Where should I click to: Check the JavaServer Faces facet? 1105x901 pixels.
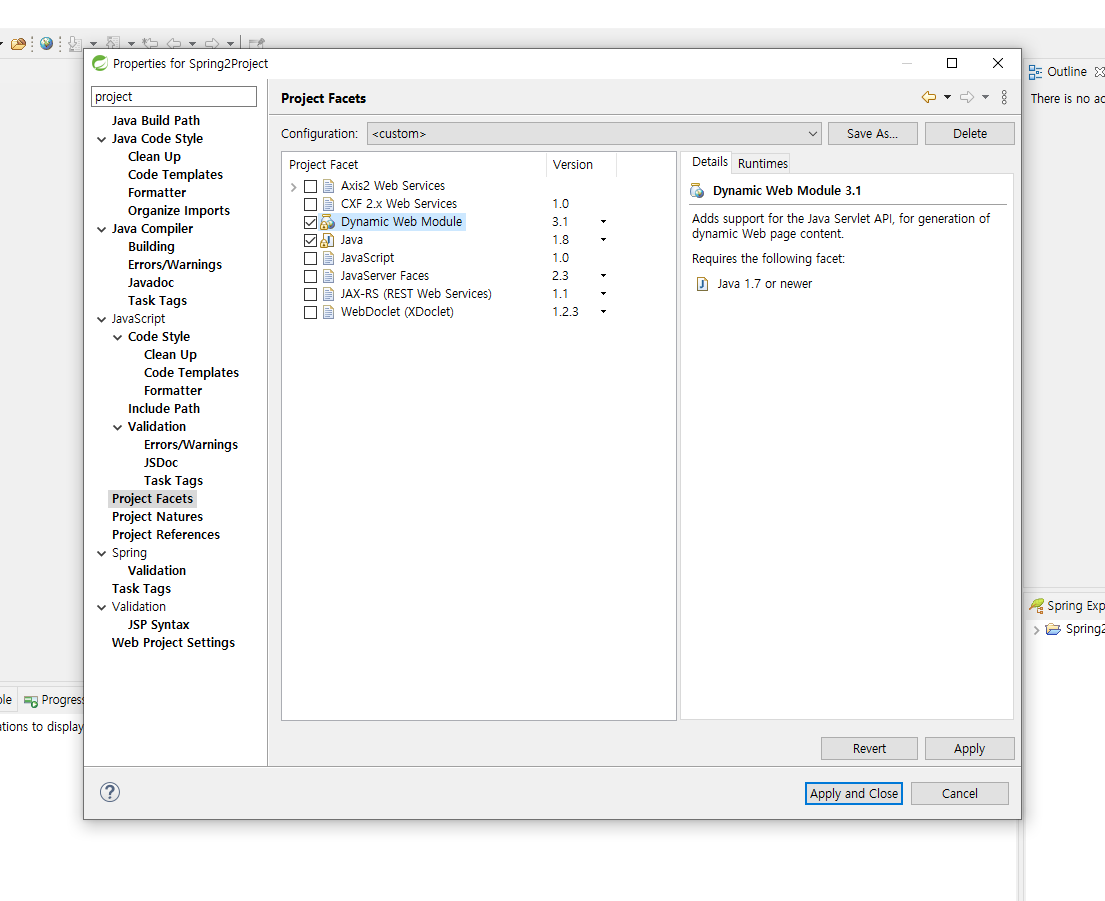310,276
